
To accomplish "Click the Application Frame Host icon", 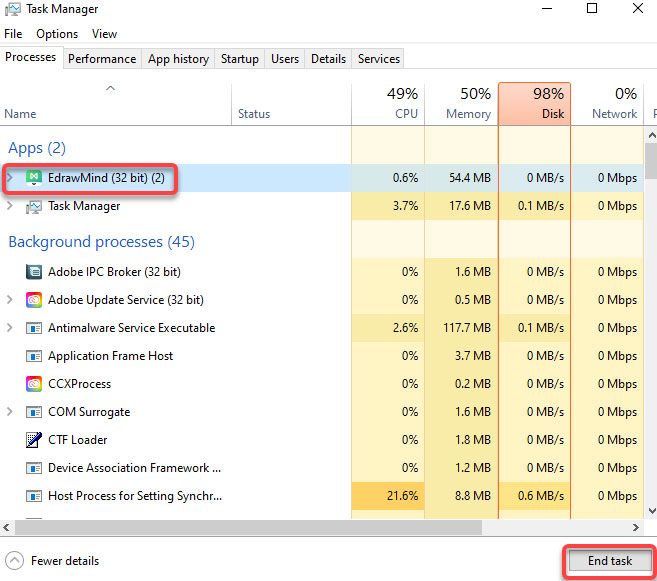I will click(x=34, y=356).
